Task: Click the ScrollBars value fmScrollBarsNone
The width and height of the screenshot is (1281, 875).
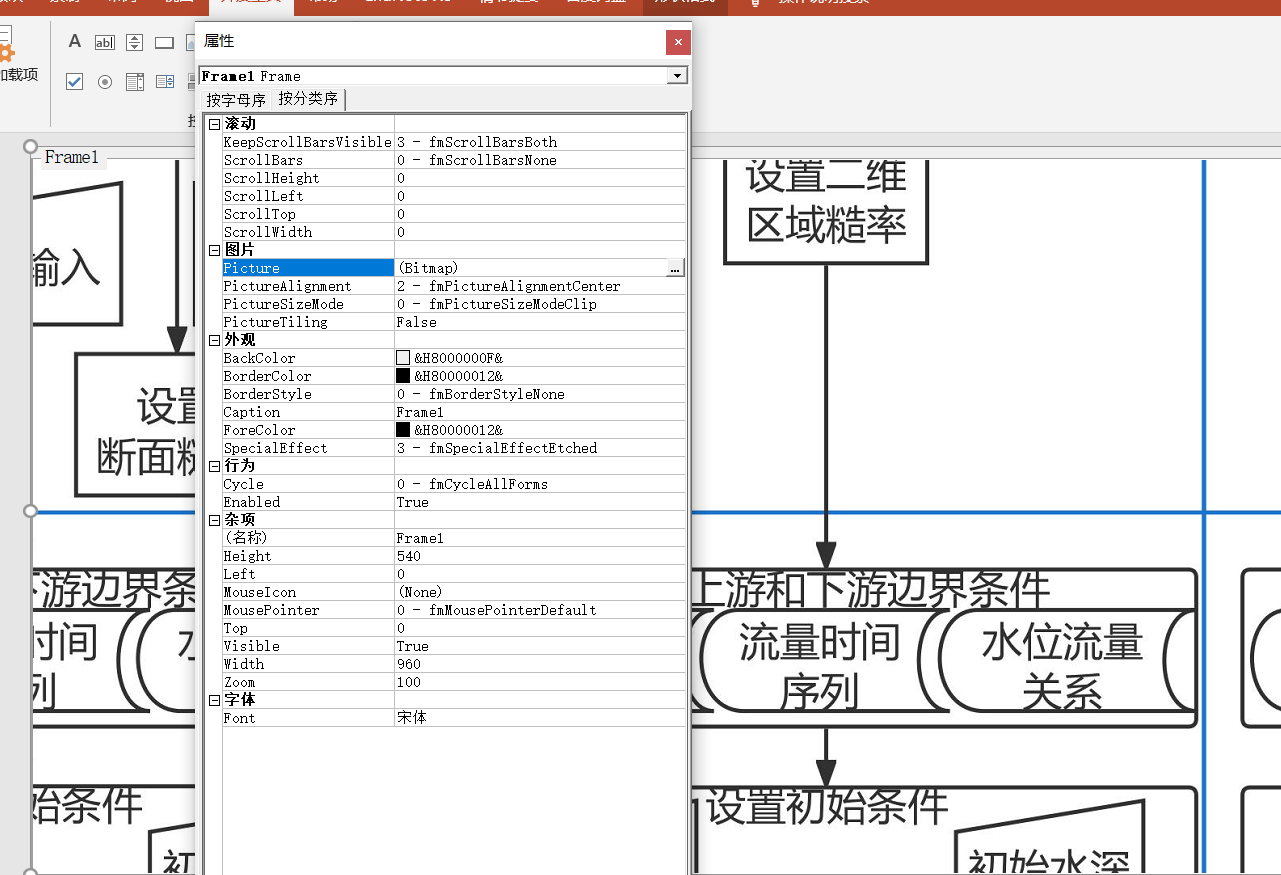Action: tap(476, 160)
